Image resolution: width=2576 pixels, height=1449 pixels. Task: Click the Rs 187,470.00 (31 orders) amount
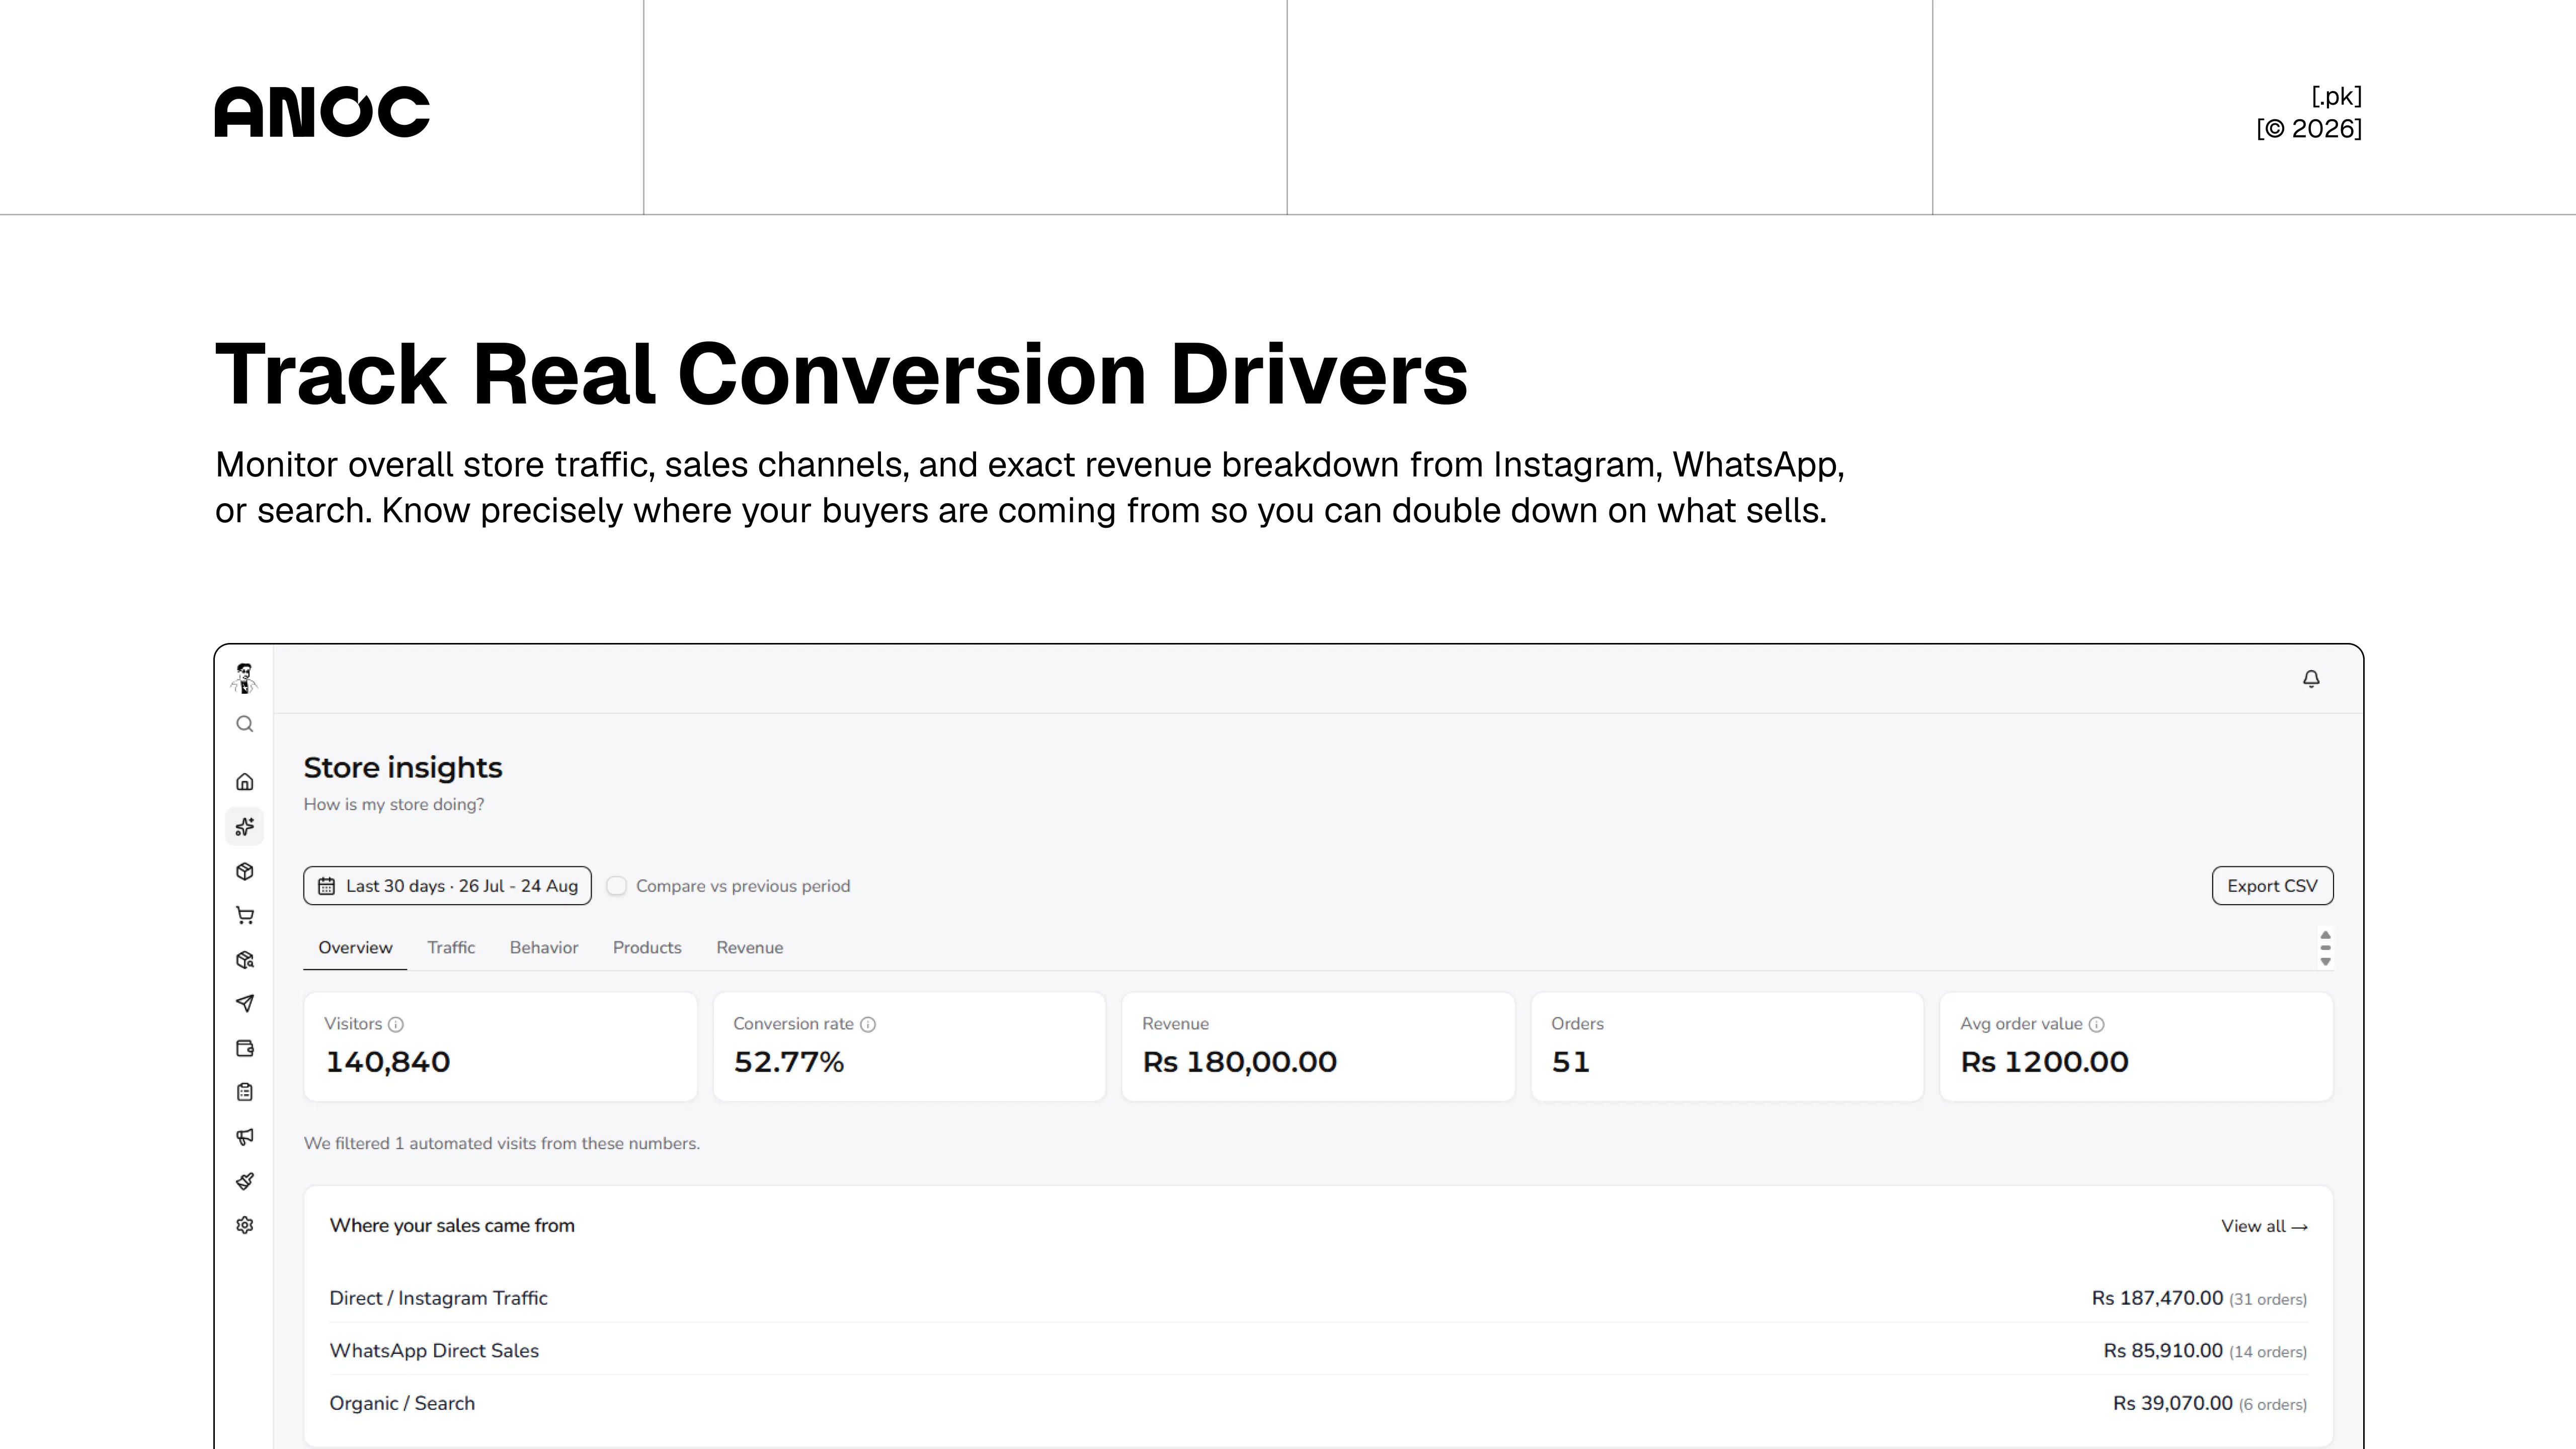click(x=2199, y=1298)
